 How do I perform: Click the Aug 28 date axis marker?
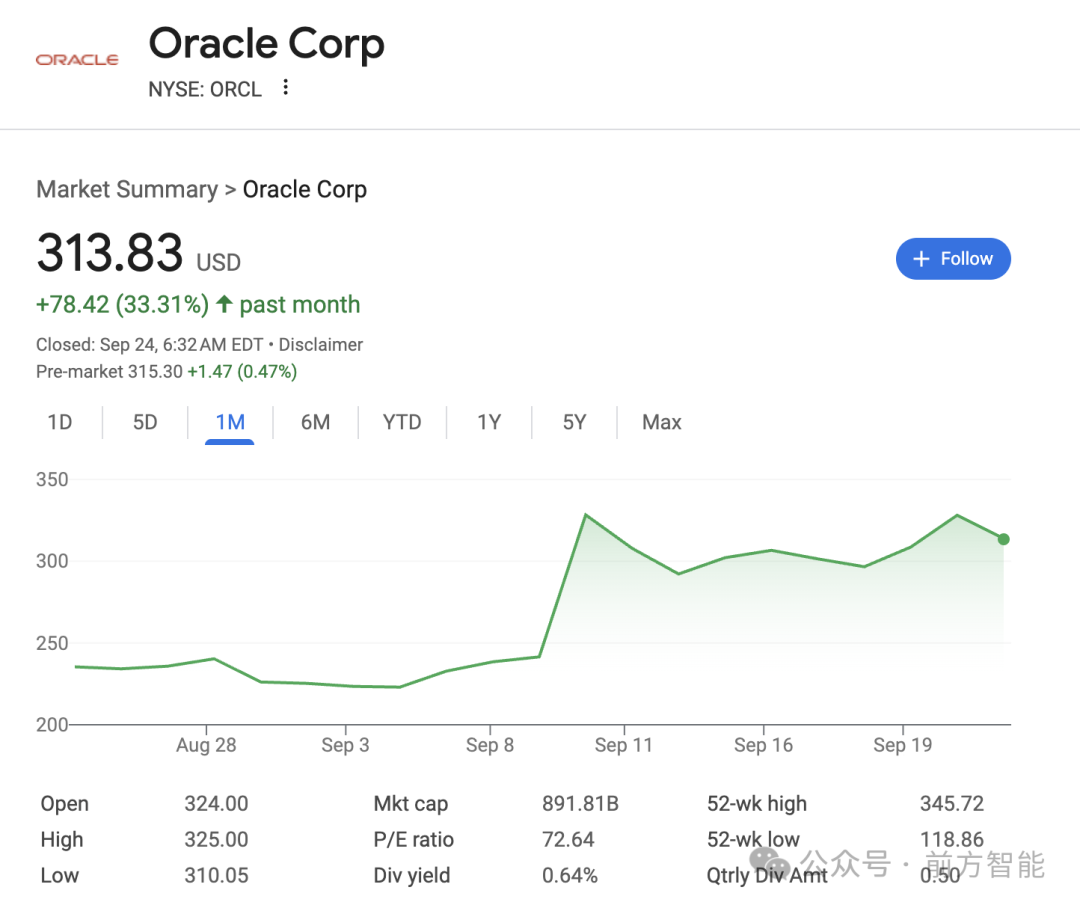[206, 744]
